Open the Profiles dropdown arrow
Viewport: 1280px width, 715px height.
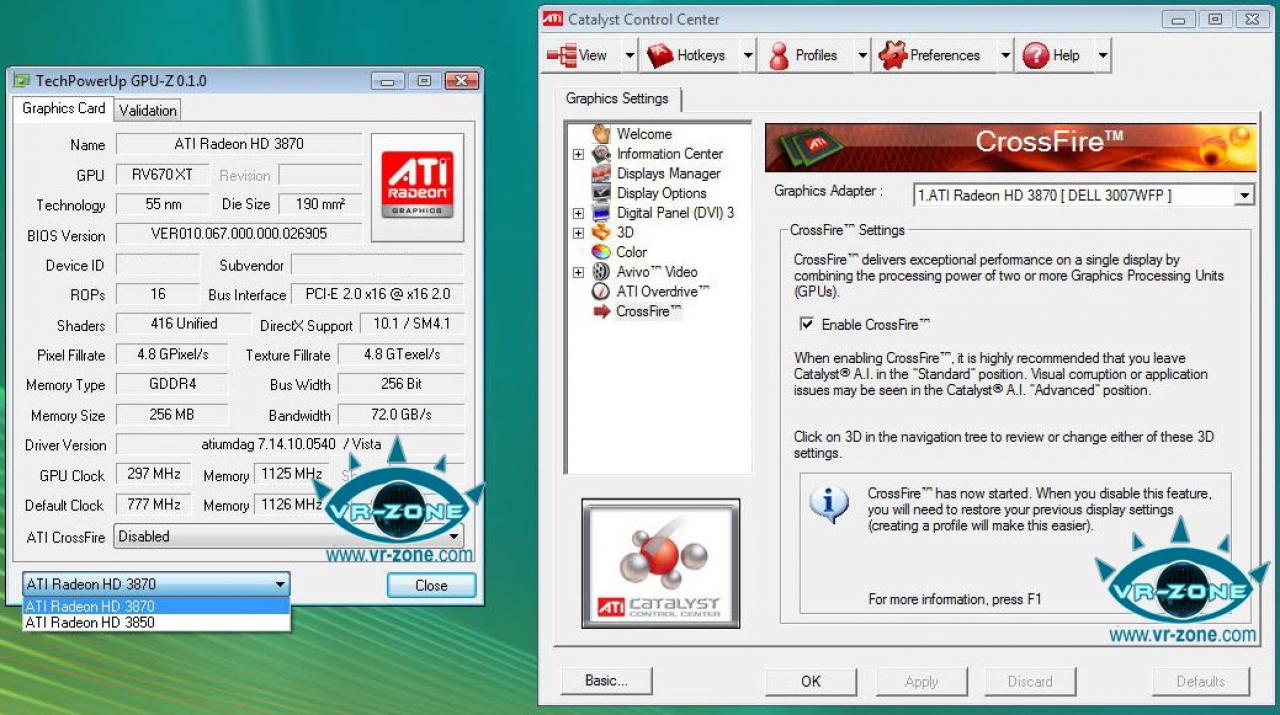pyautogui.click(x=862, y=56)
